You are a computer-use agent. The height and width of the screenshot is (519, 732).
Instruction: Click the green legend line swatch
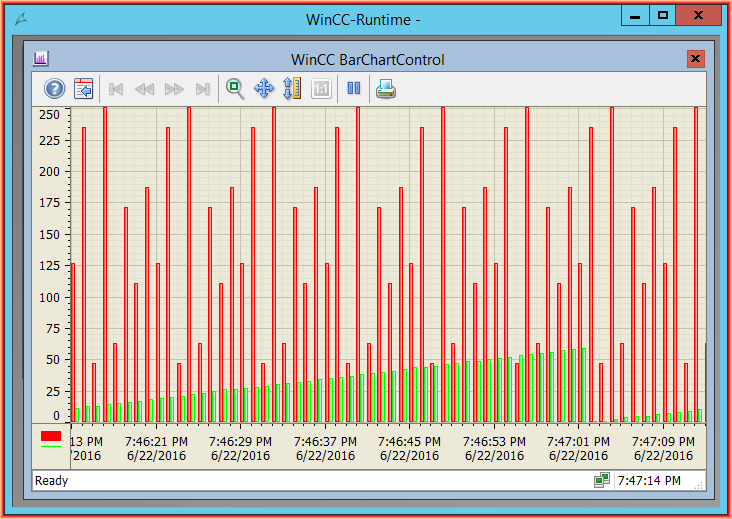pyautogui.click(x=51, y=446)
